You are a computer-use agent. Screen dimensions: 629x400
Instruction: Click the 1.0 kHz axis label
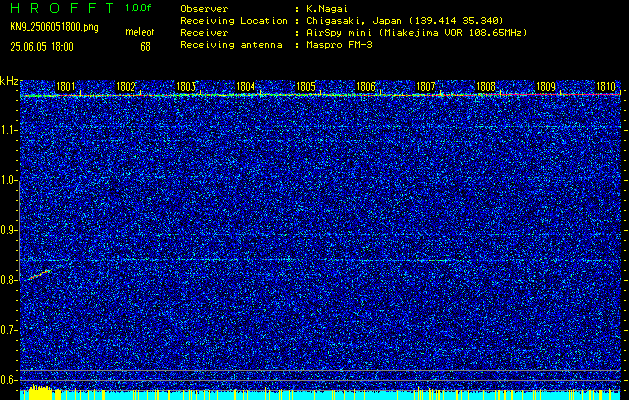click(x=9, y=180)
